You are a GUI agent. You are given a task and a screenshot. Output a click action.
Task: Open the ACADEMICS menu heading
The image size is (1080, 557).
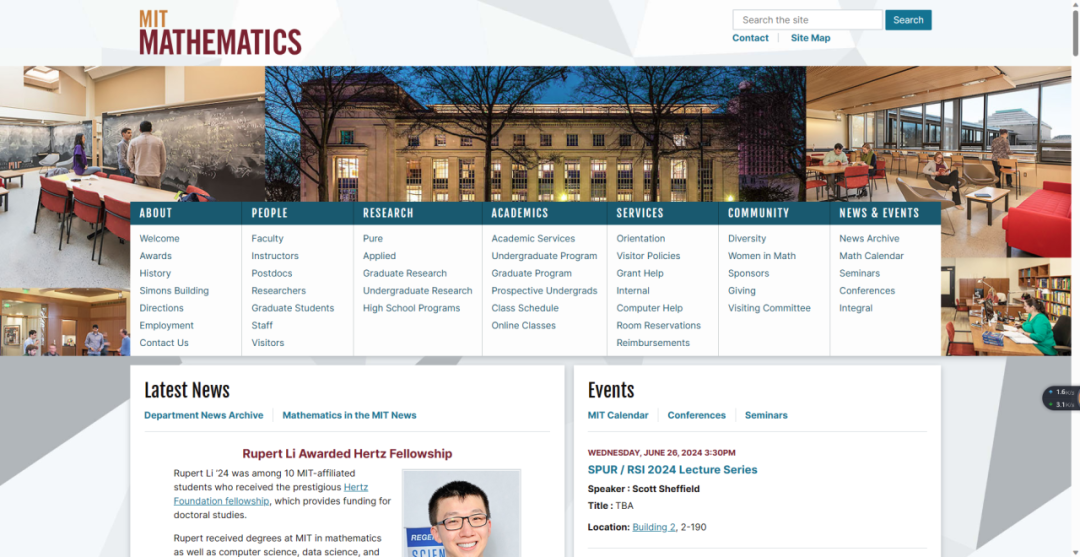[520, 213]
